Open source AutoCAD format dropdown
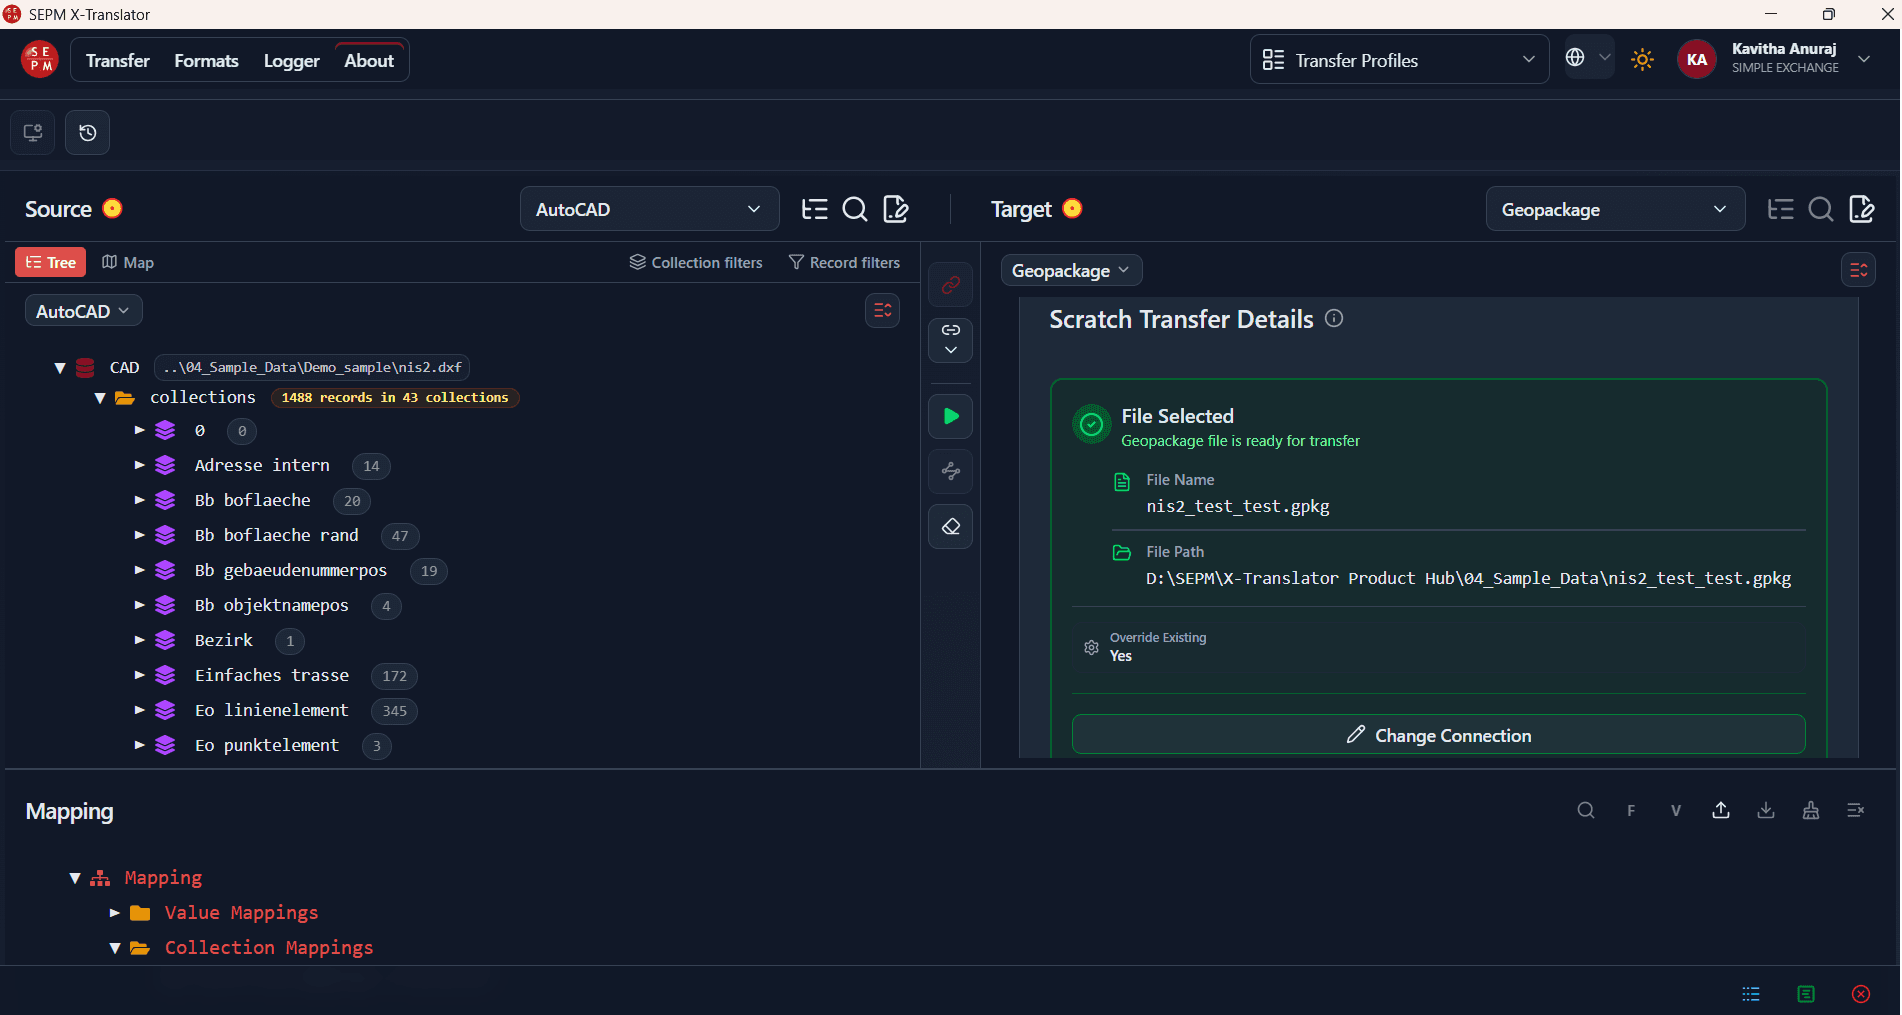The image size is (1902, 1015). pyautogui.click(x=650, y=209)
